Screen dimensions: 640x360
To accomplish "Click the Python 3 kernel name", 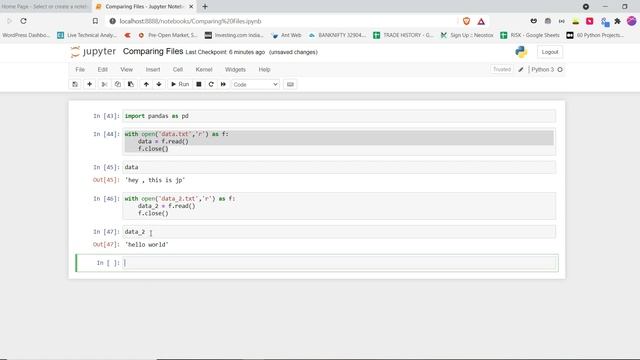I will point(542,70).
